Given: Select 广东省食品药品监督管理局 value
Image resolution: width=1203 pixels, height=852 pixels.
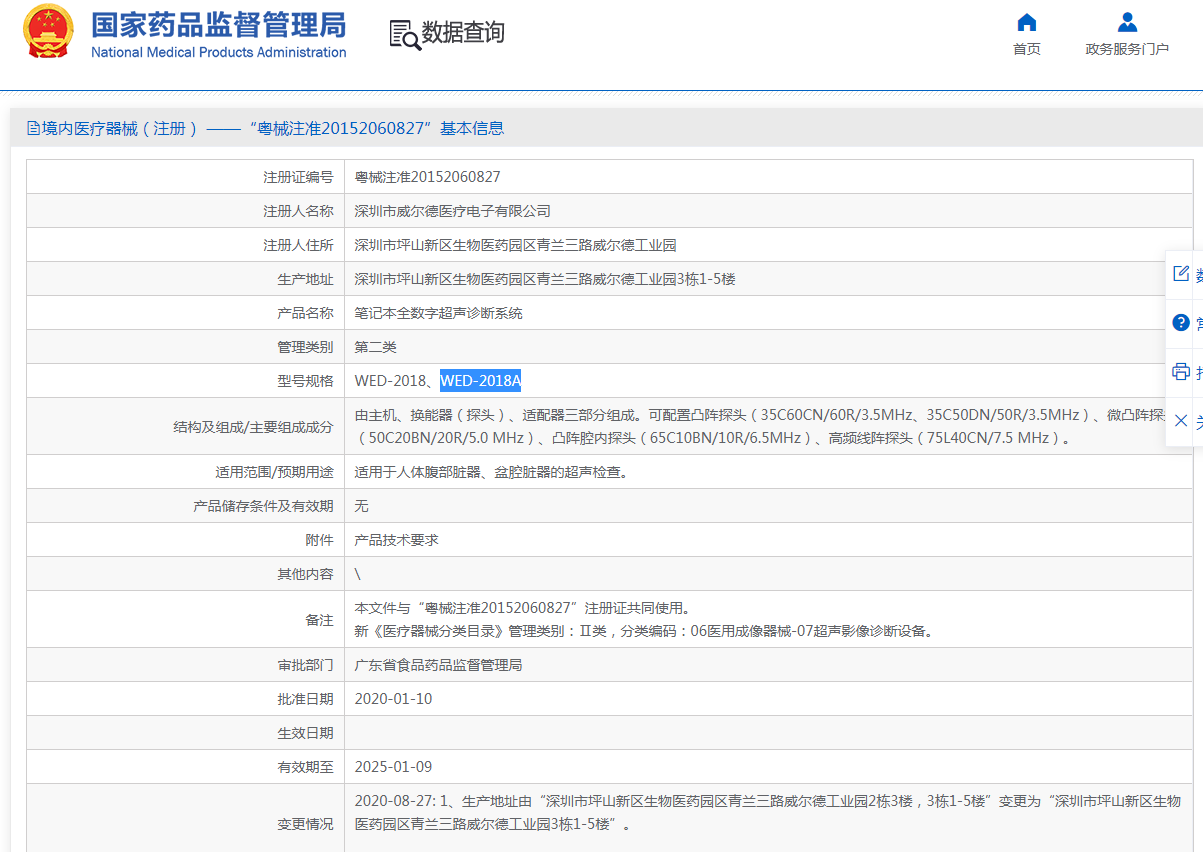Looking at the screenshot, I should [x=438, y=665].
